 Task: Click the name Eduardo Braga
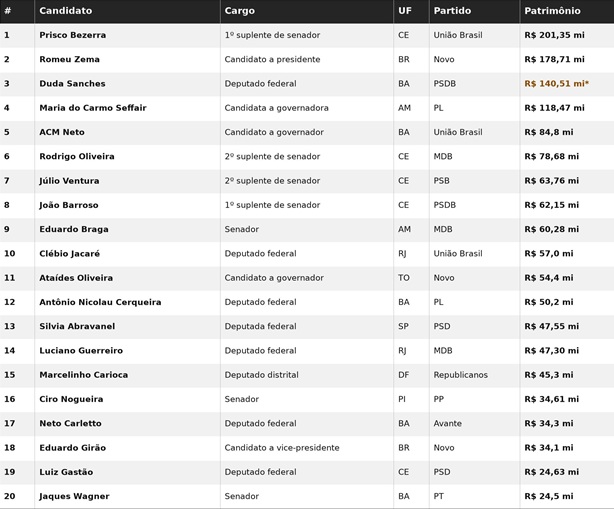pos(74,229)
